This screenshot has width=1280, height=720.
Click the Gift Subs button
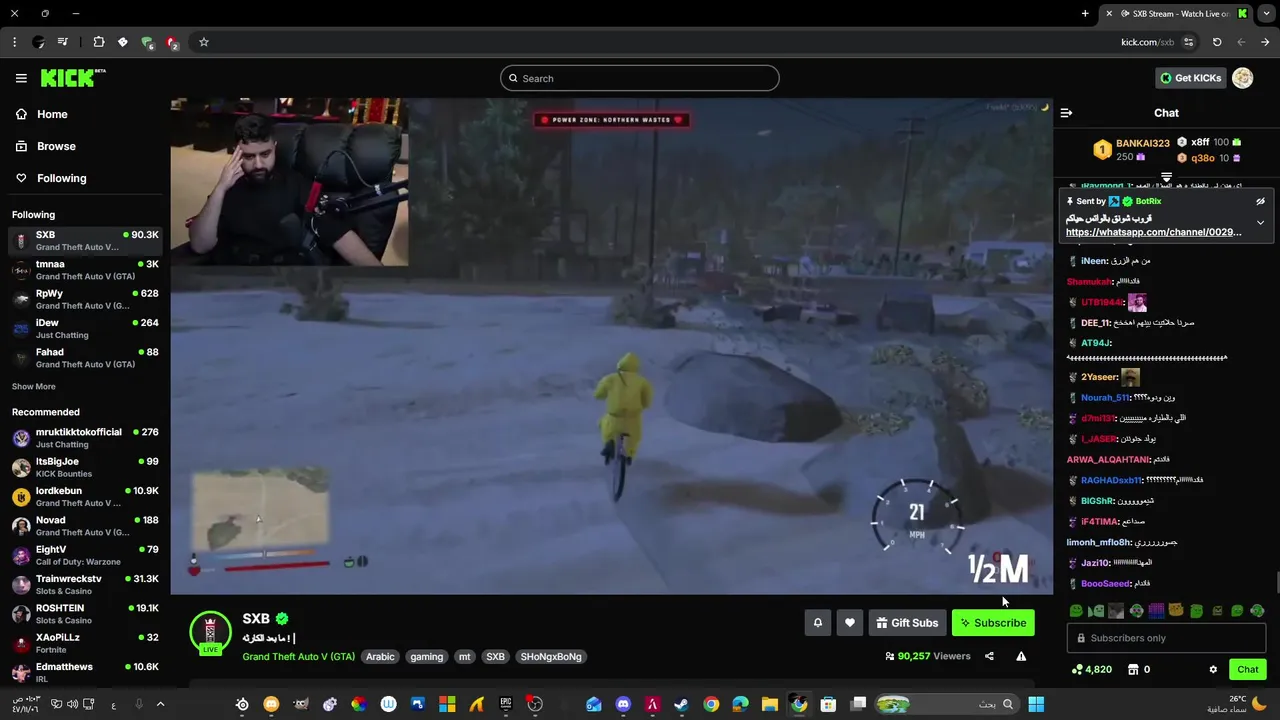click(x=907, y=623)
